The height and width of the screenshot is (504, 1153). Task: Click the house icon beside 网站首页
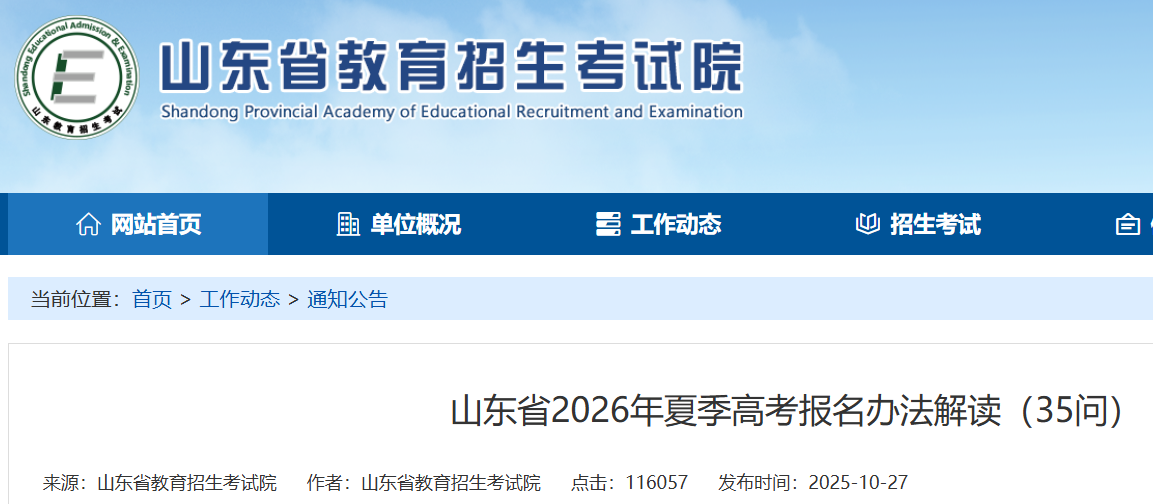(88, 224)
